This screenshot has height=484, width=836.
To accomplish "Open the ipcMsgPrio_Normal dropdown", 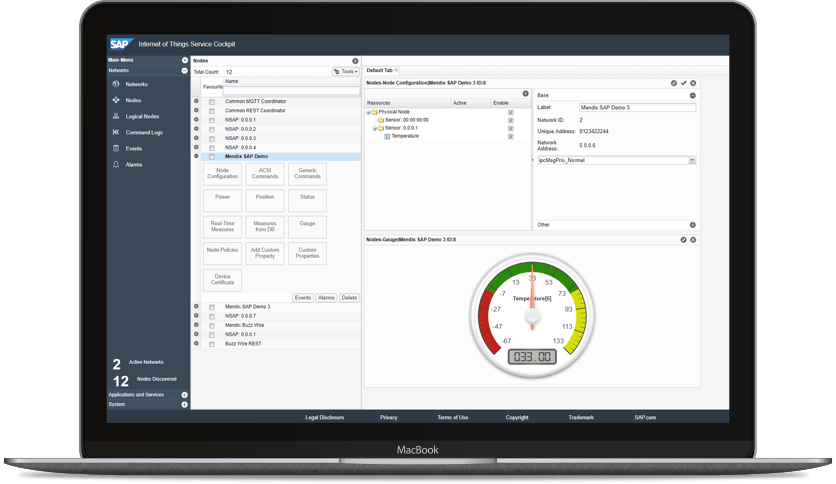I will tap(692, 160).
